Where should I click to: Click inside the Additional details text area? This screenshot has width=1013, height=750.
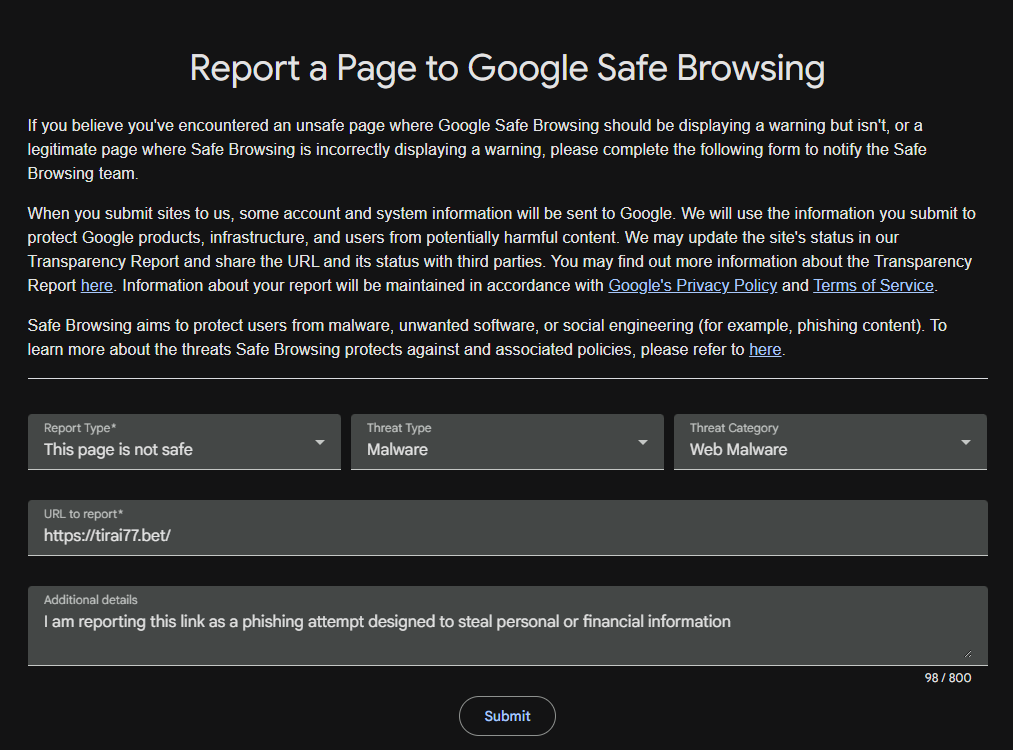(508, 626)
